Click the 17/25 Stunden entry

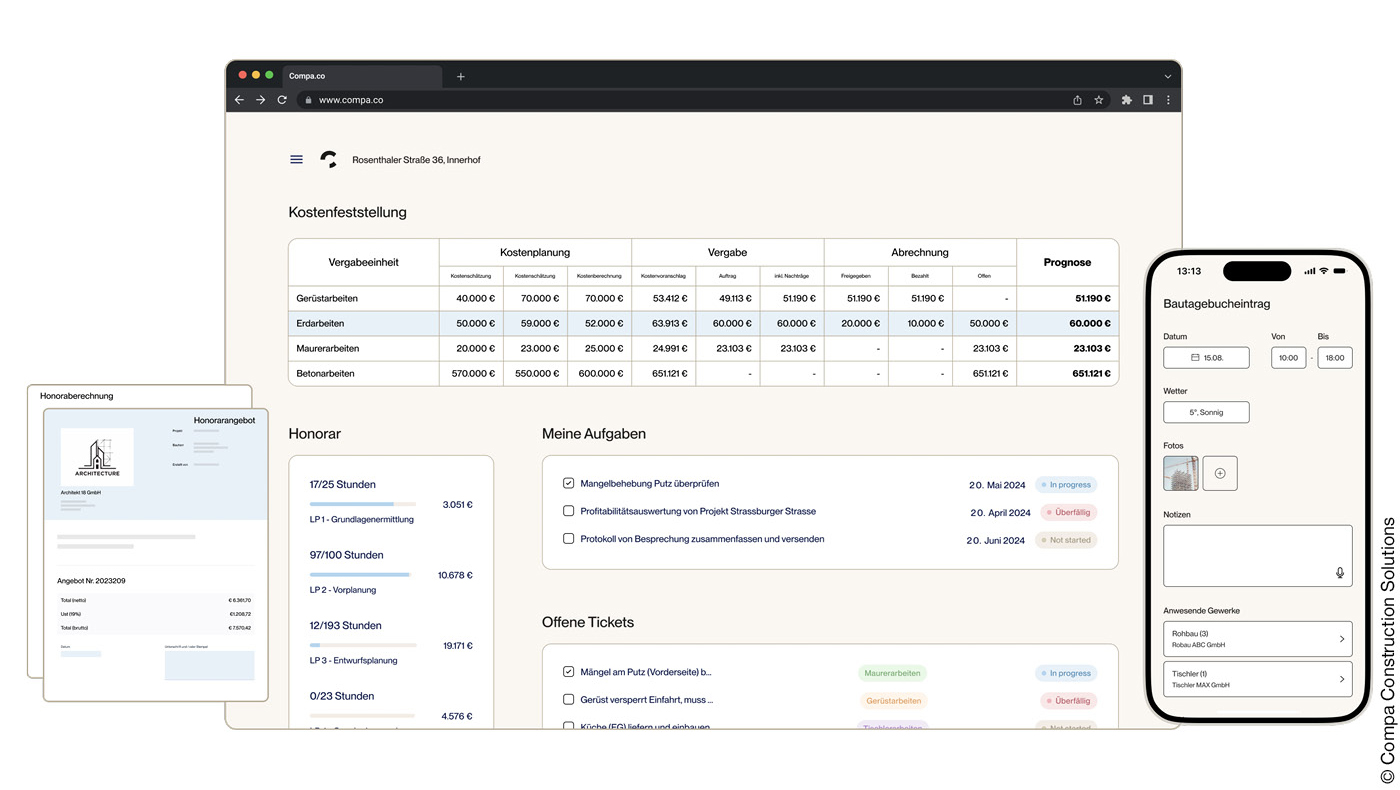coord(342,484)
